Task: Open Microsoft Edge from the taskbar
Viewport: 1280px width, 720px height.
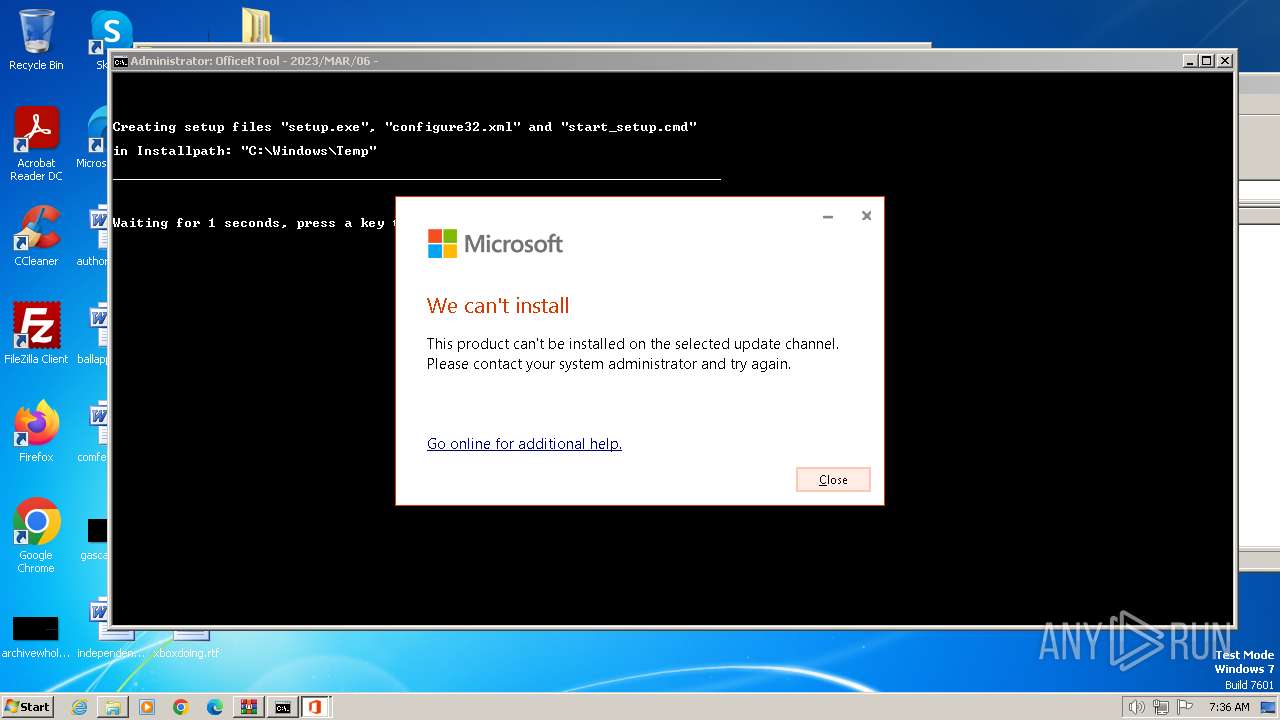Action: pos(215,707)
